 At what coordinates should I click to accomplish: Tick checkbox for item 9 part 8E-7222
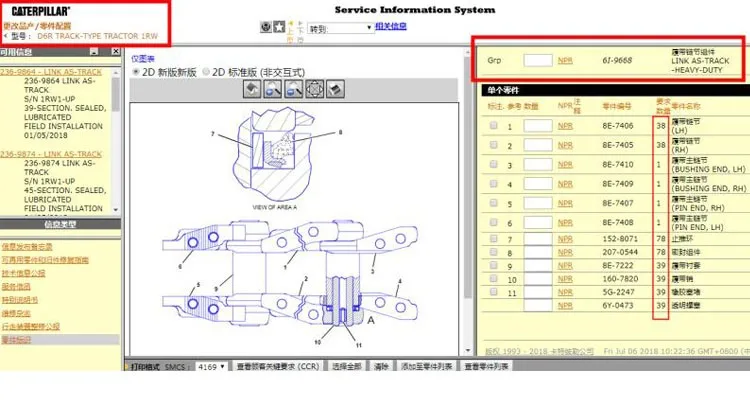[494, 265]
